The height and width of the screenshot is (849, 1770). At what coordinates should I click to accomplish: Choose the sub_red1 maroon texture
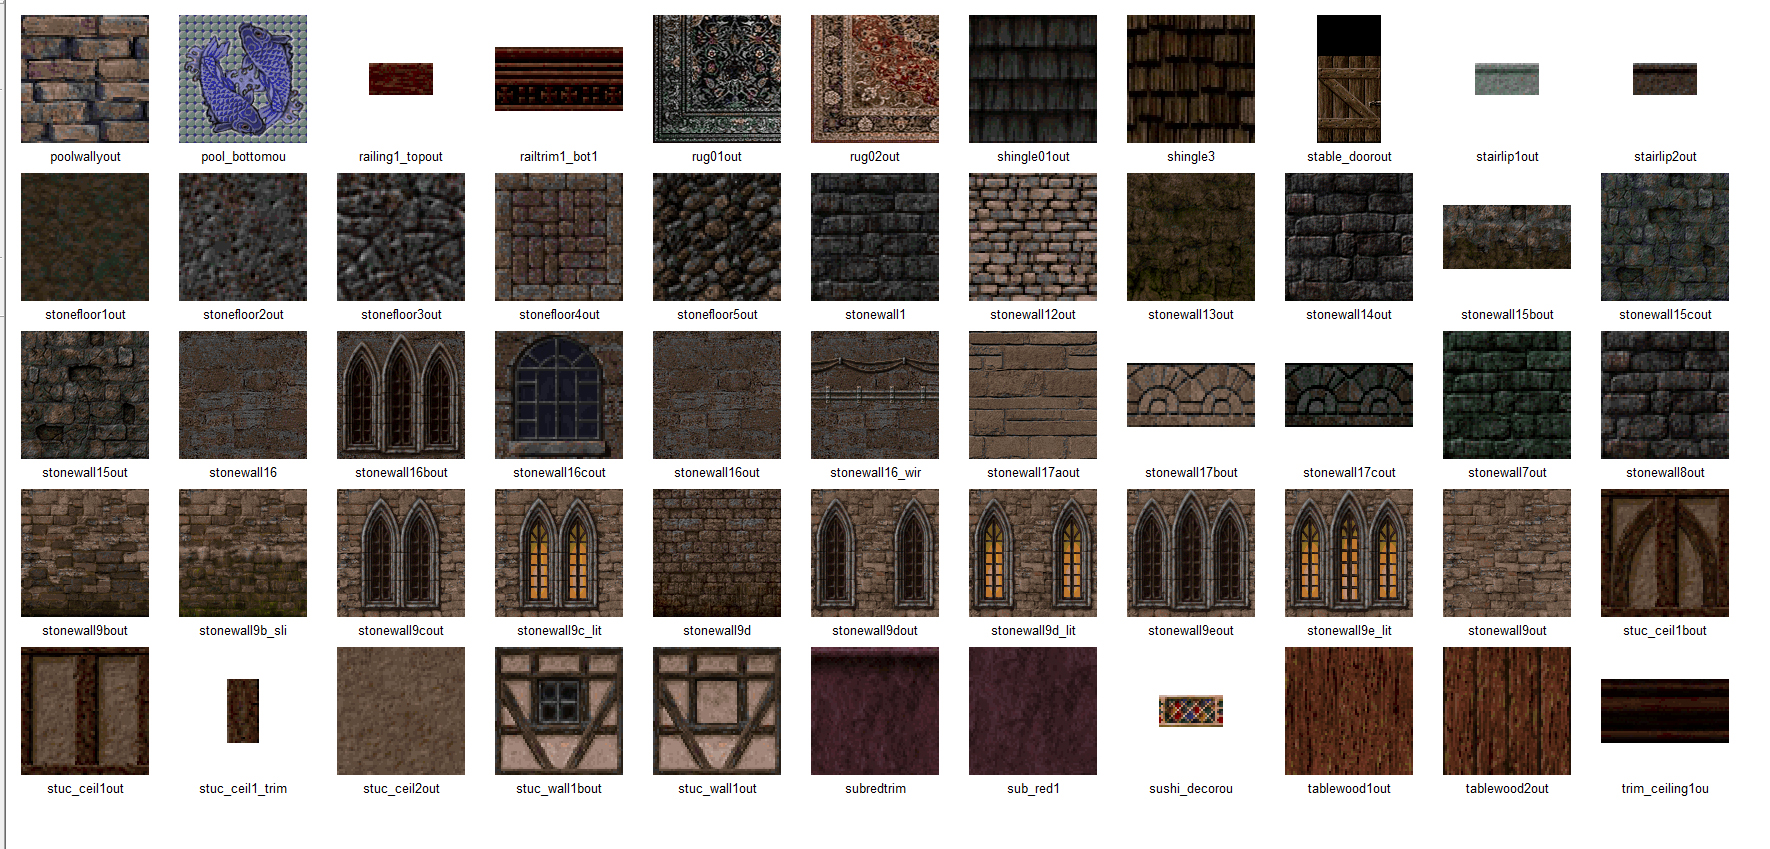point(1033,711)
